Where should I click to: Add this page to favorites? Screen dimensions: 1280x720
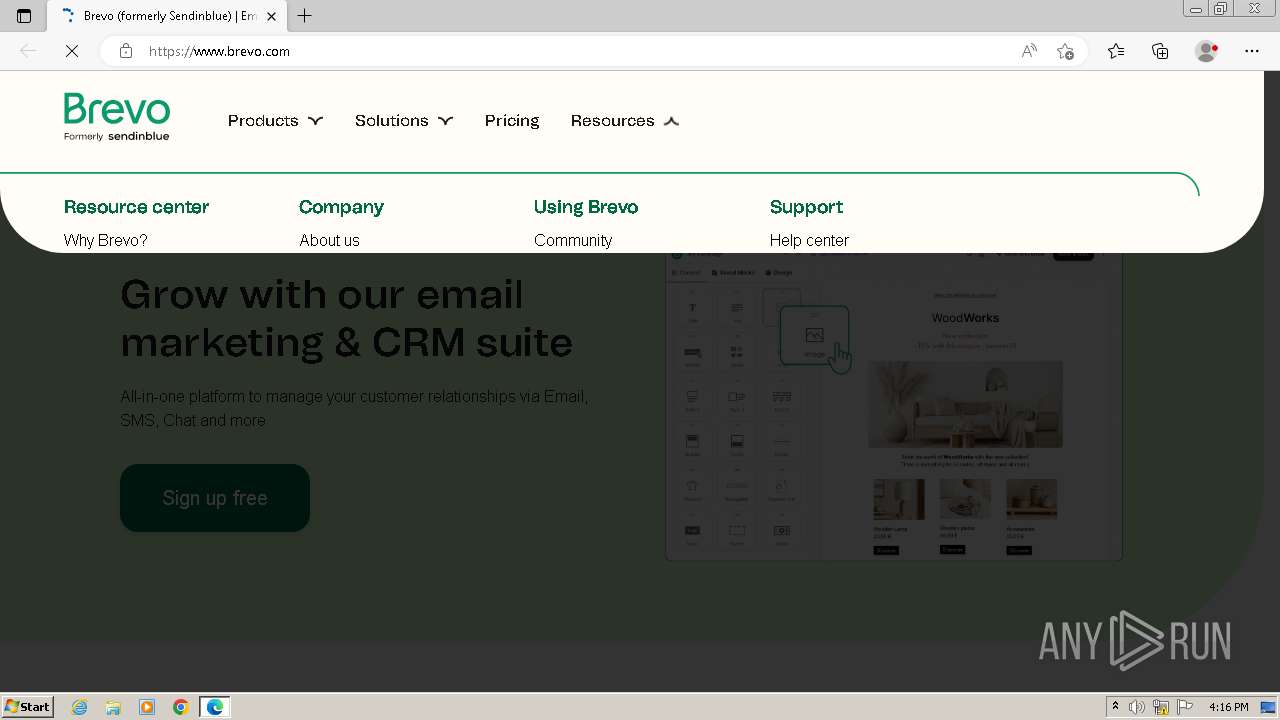(x=1065, y=51)
